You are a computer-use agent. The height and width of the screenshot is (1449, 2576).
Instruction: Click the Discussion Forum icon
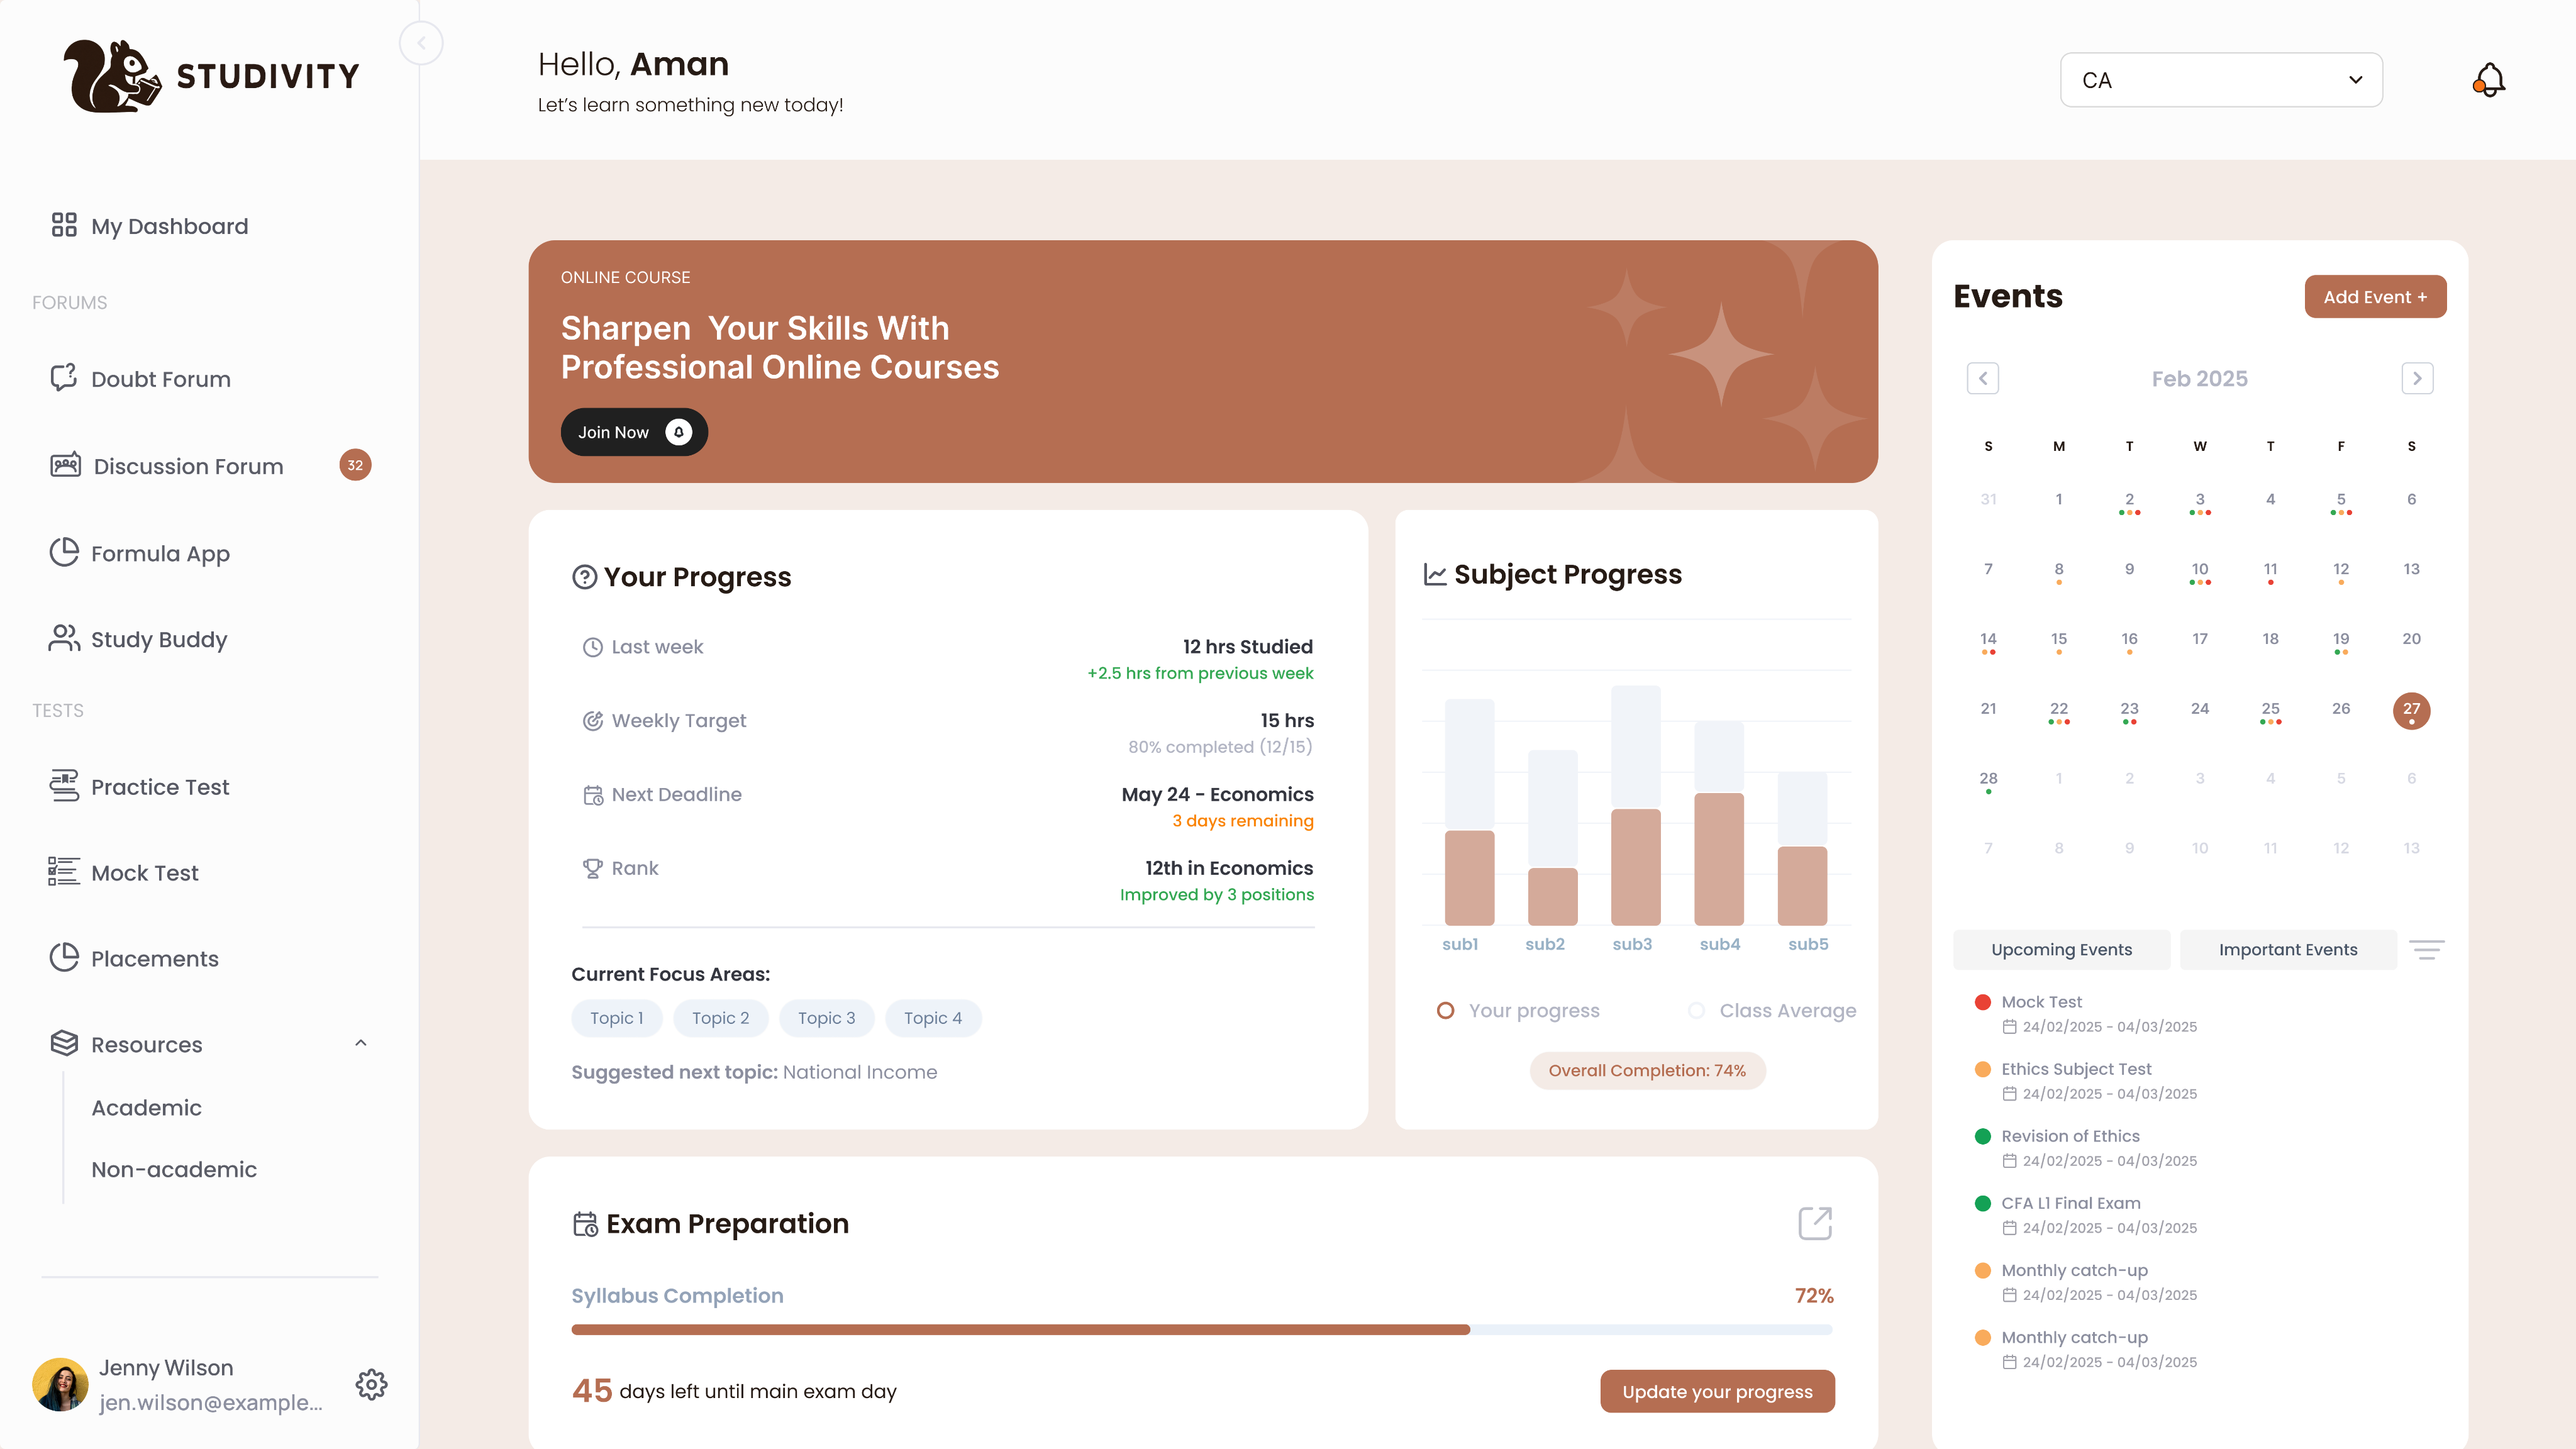pos(65,465)
